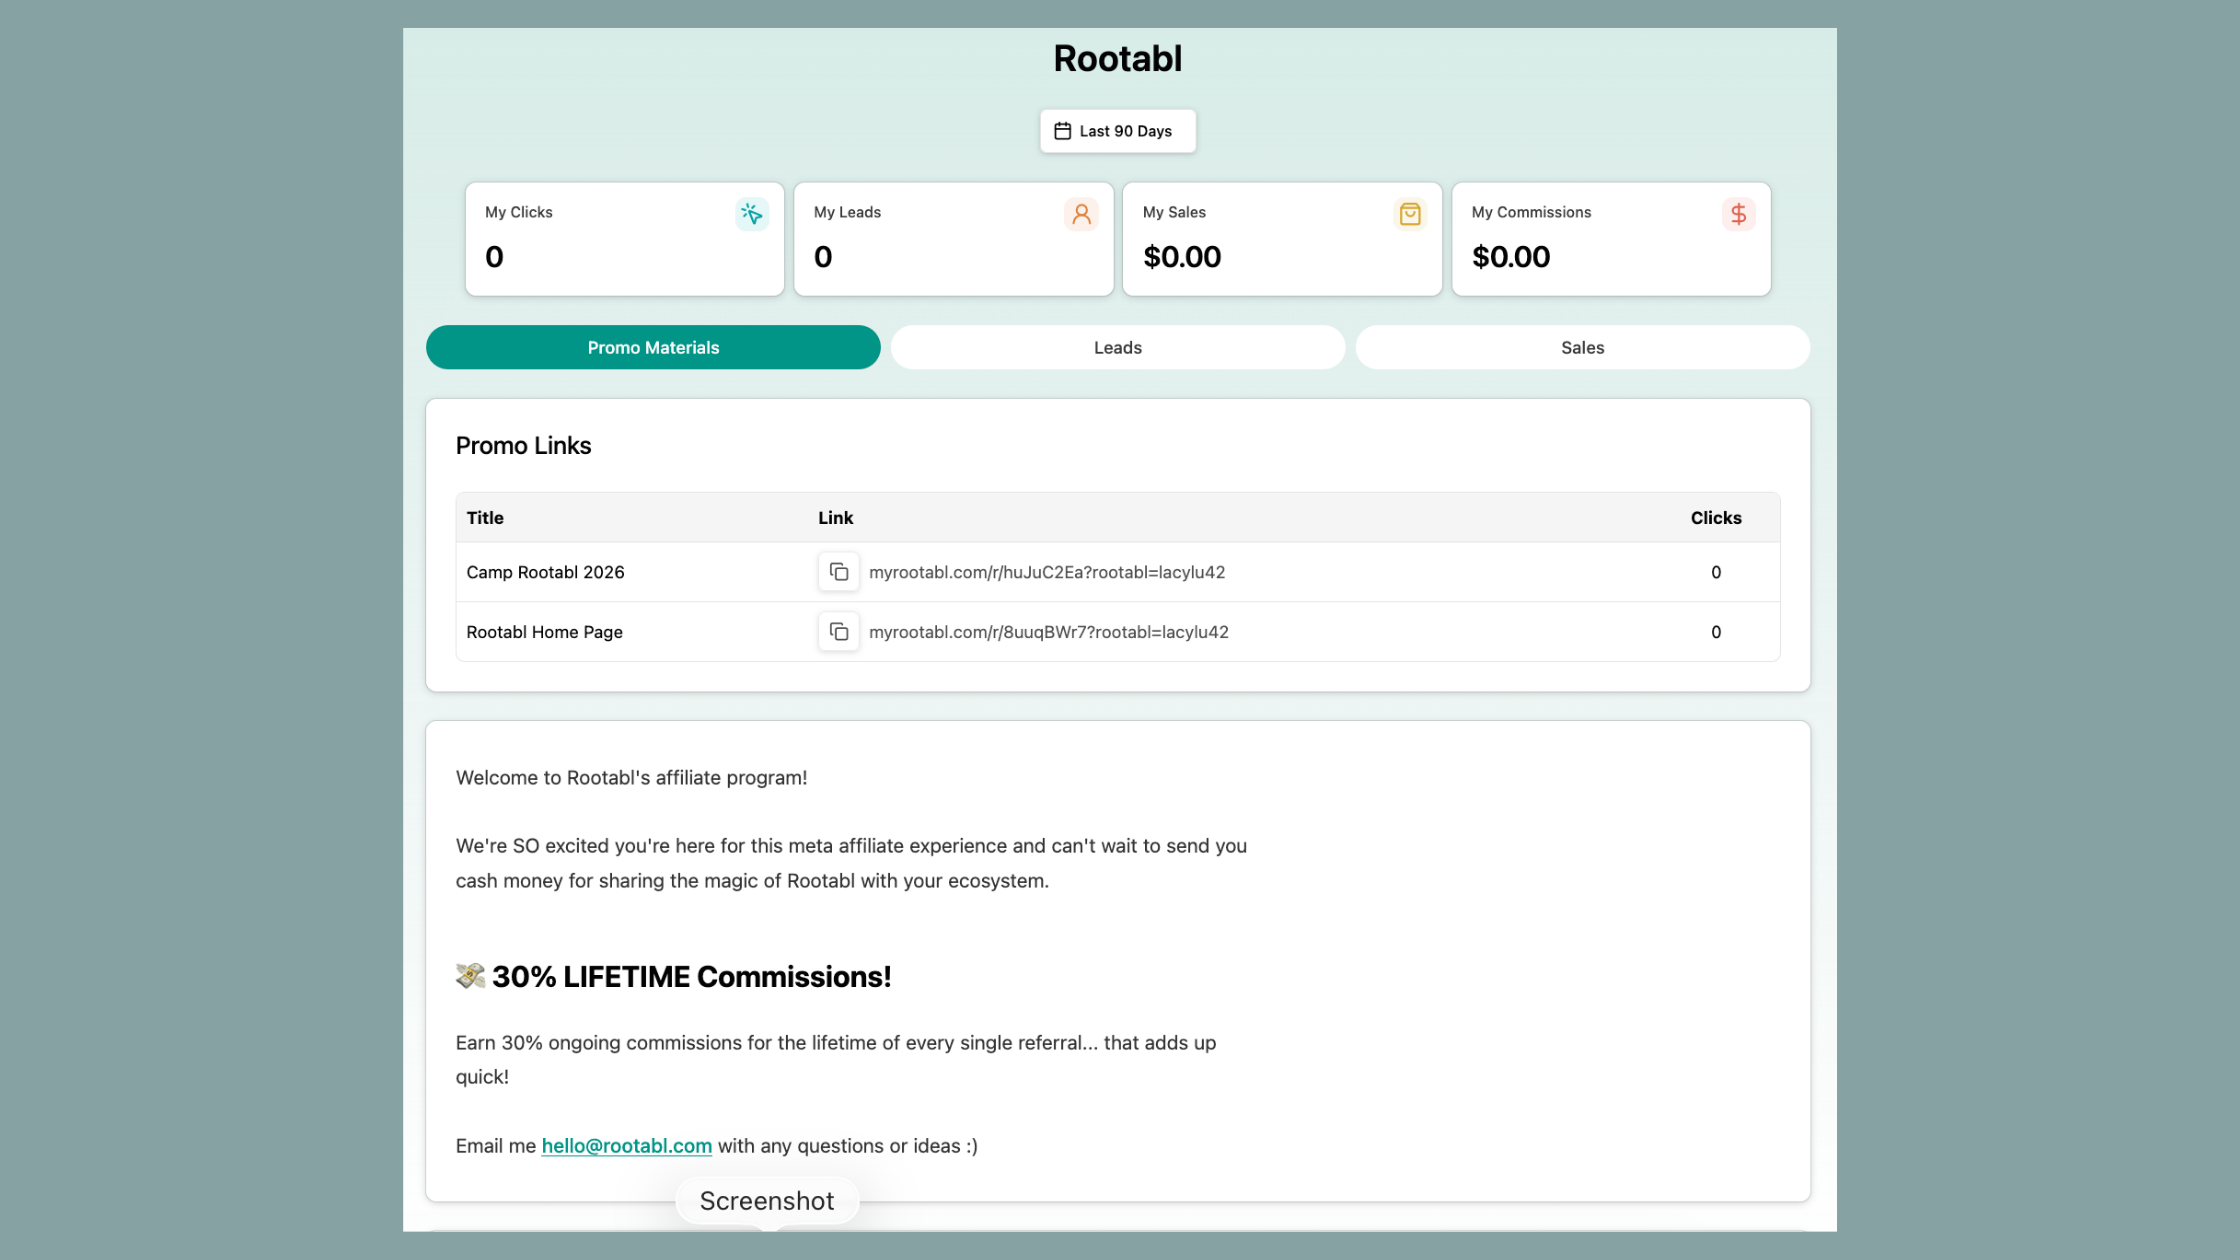The width and height of the screenshot is (2240, 1260).
Task: Select the Rootabl Home Page link URL
Action: coord(1048,631)
